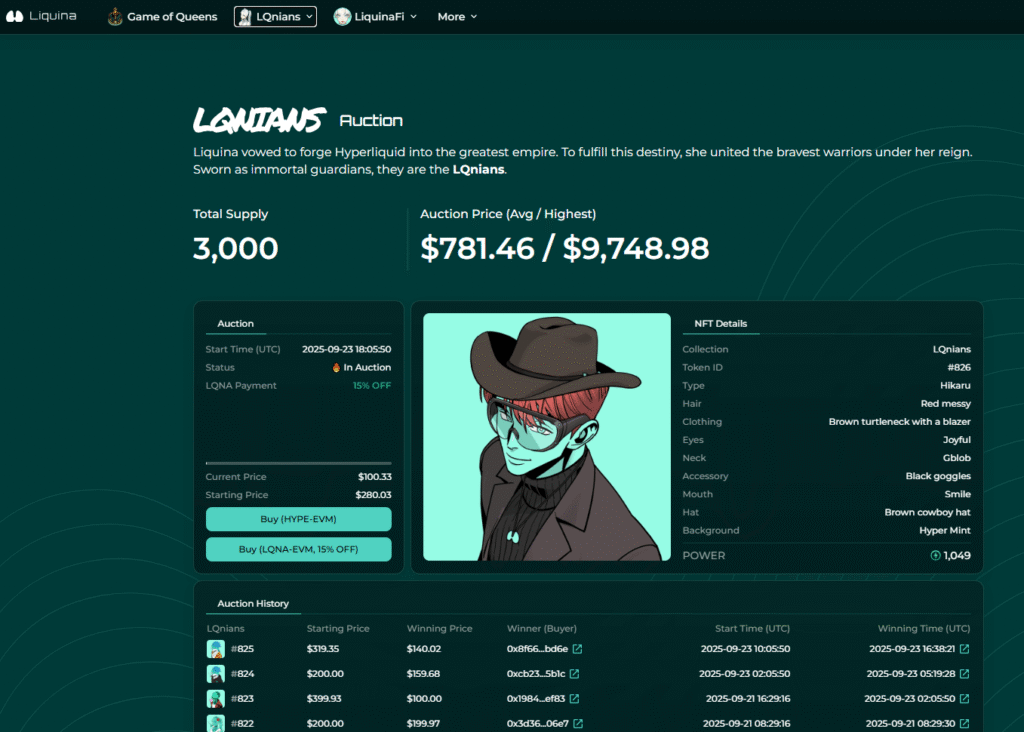Expand the LiquinaFi dropdown menu
This screenshot has height=732, width=1024.
pos(413,17)
